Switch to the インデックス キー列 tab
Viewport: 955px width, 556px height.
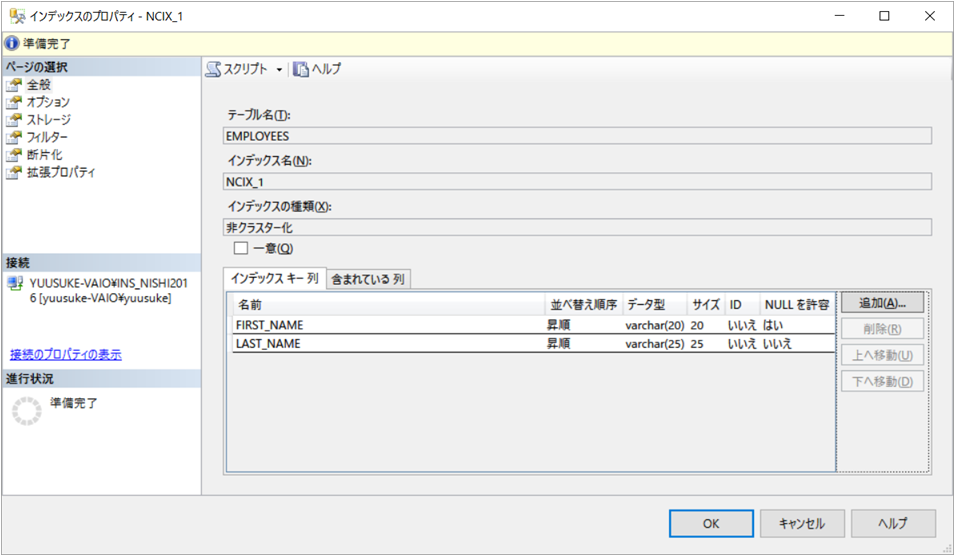click(x=275, y=278)
